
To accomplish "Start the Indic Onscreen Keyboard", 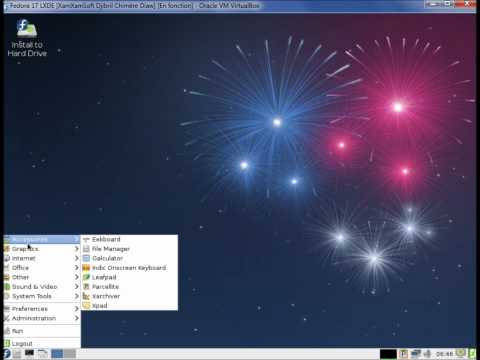I will point(129,268).
